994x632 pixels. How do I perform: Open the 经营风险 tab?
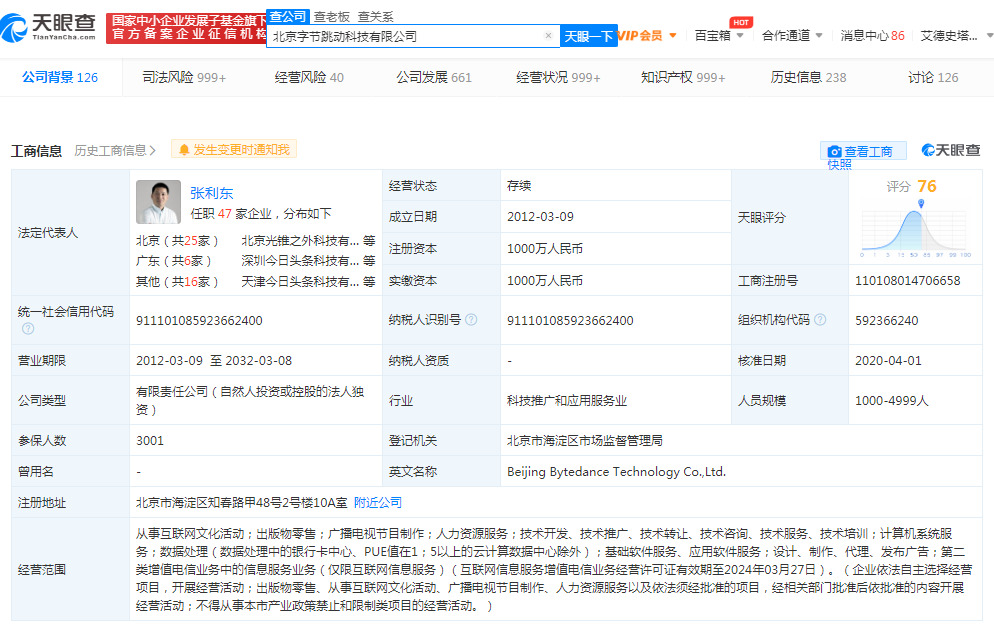point(309,77)
